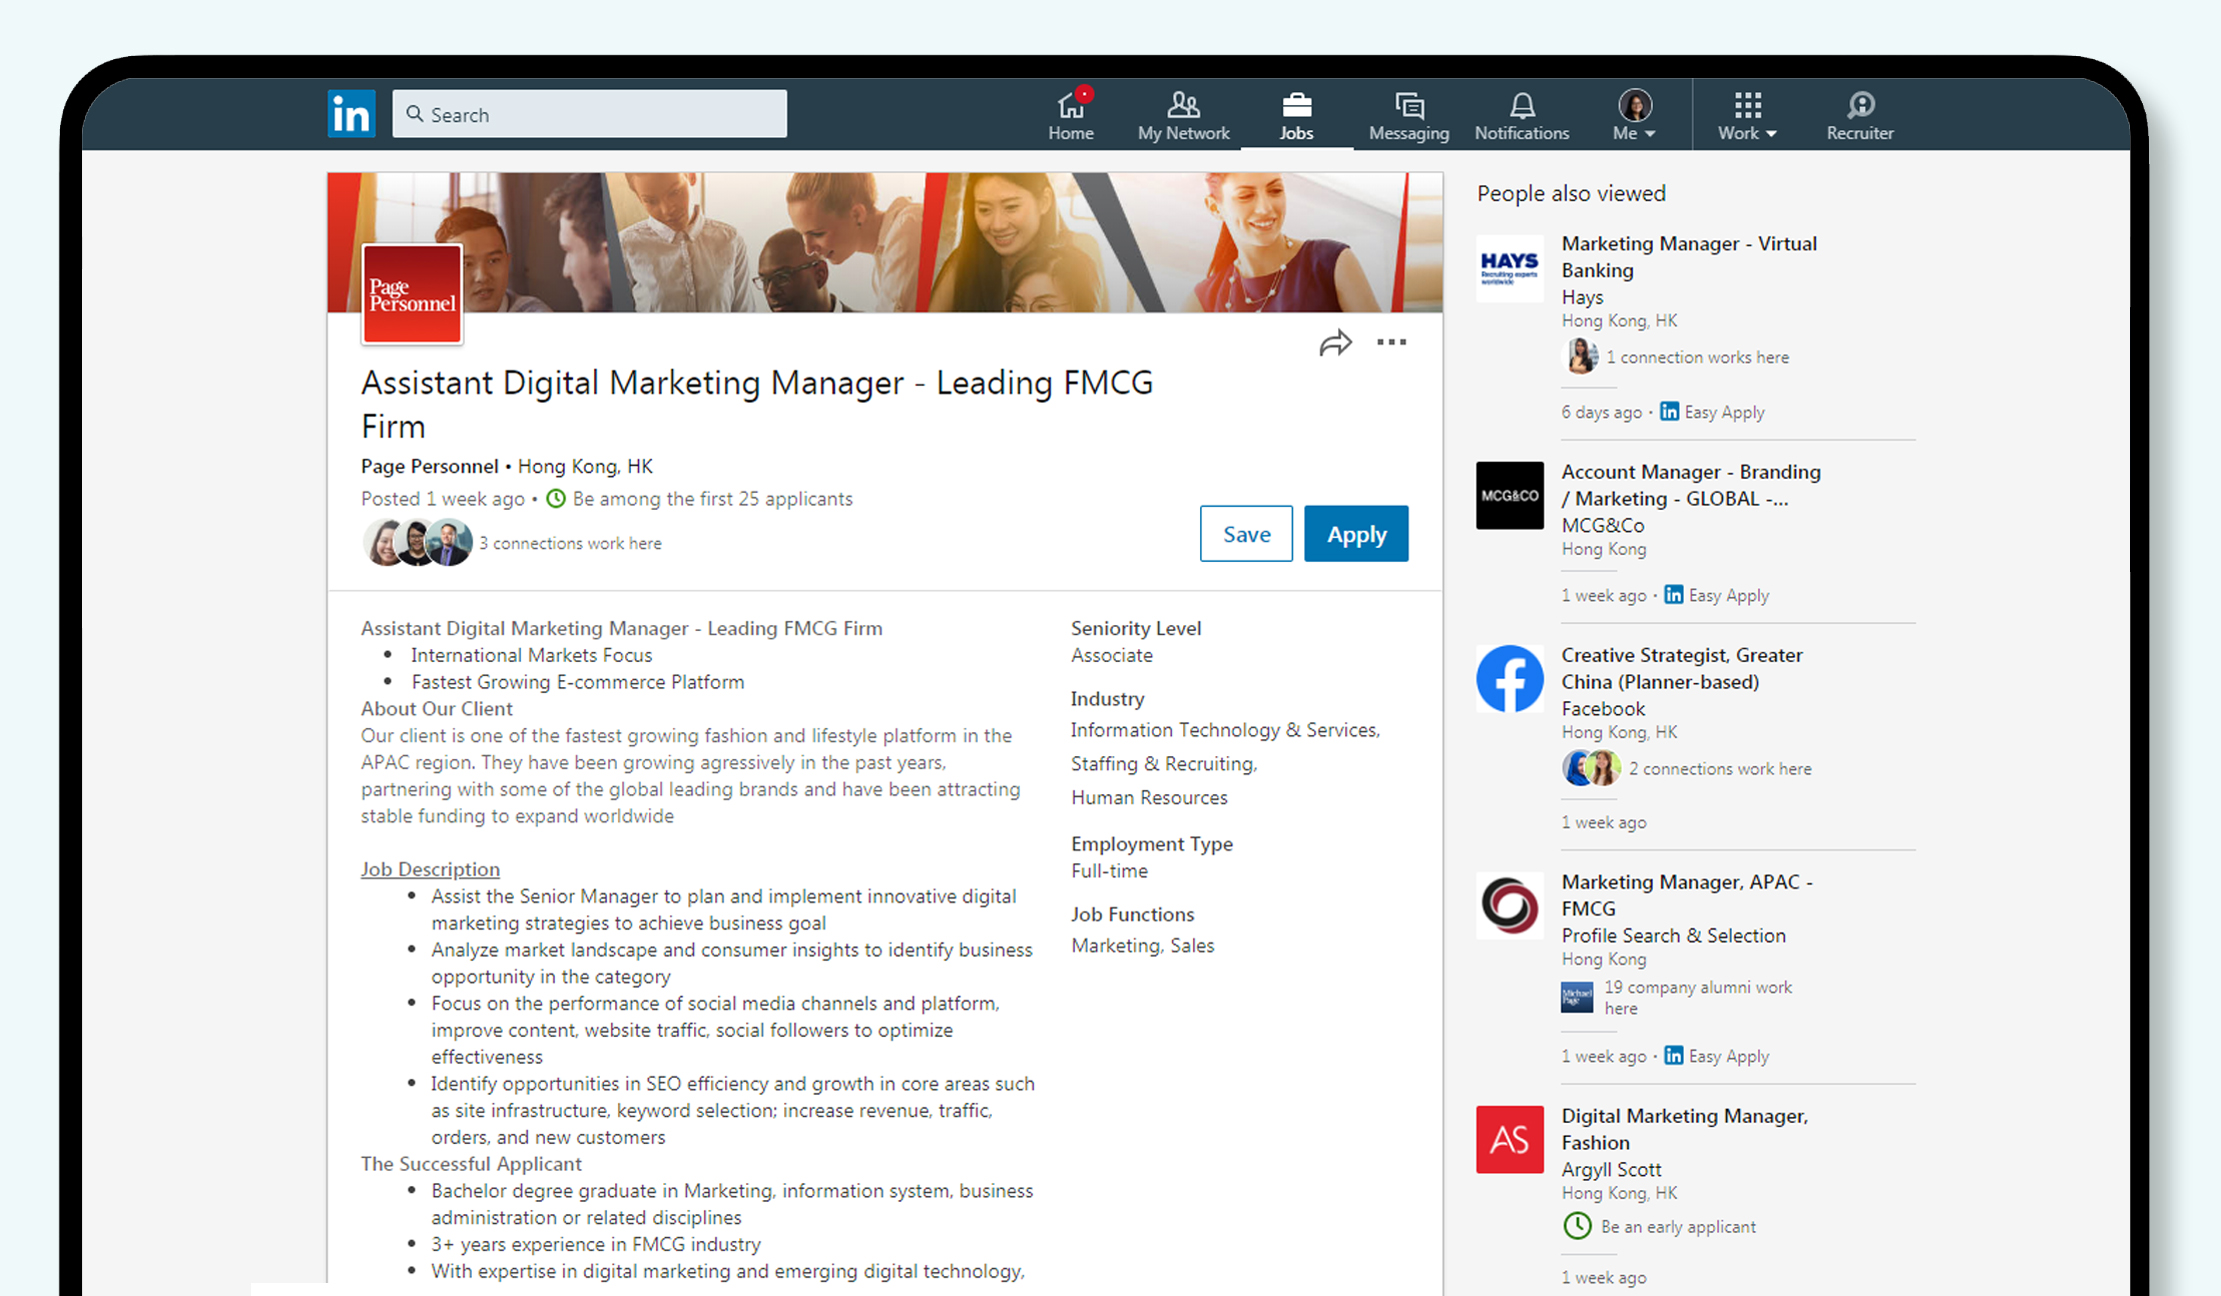Click the early applicant clock icon for Argyll Scott
The width and height of the screenshot is (2221, 1296).
1577,1226
